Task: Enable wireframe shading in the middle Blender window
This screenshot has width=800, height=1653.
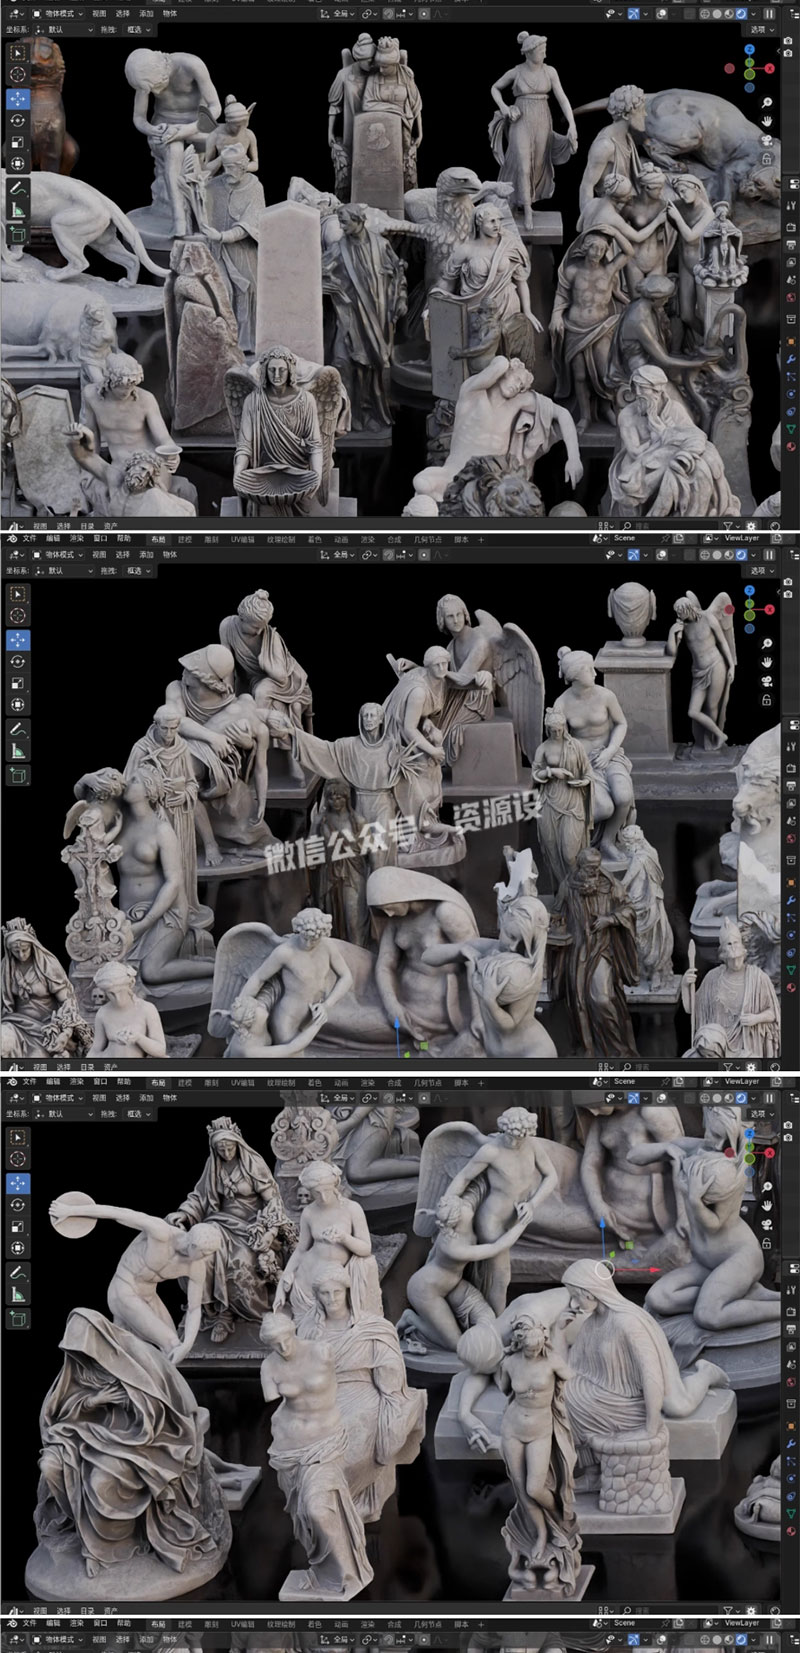Action: point(704,554)
